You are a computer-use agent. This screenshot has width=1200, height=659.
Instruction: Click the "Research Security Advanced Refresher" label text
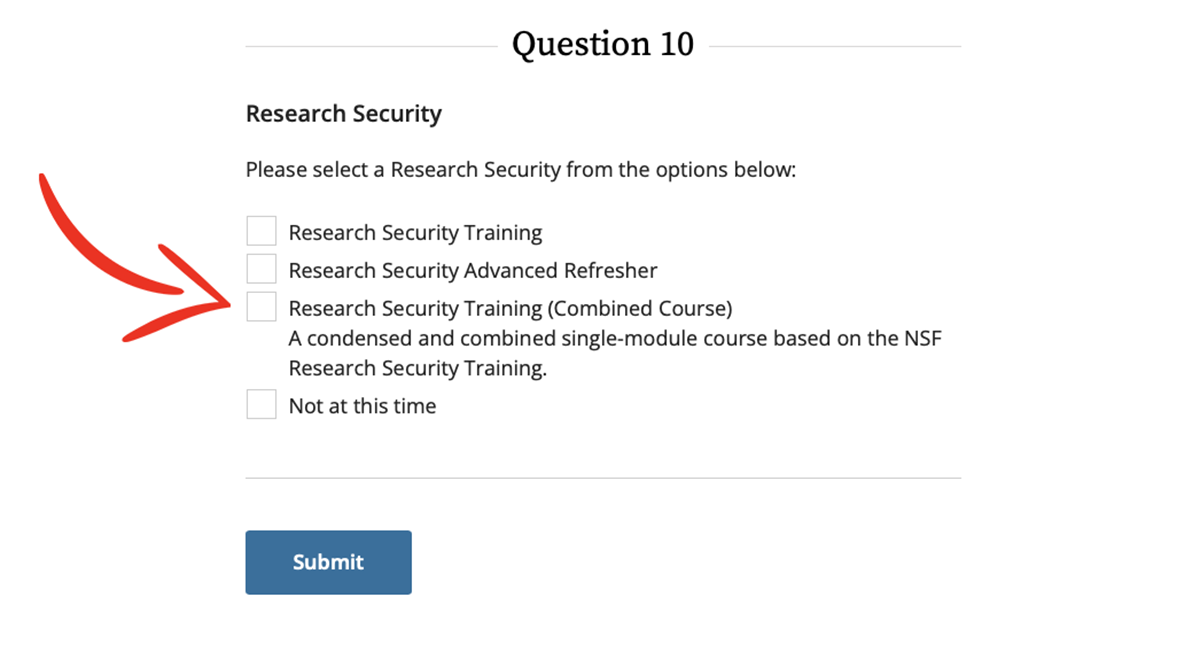tap(473, 271)
